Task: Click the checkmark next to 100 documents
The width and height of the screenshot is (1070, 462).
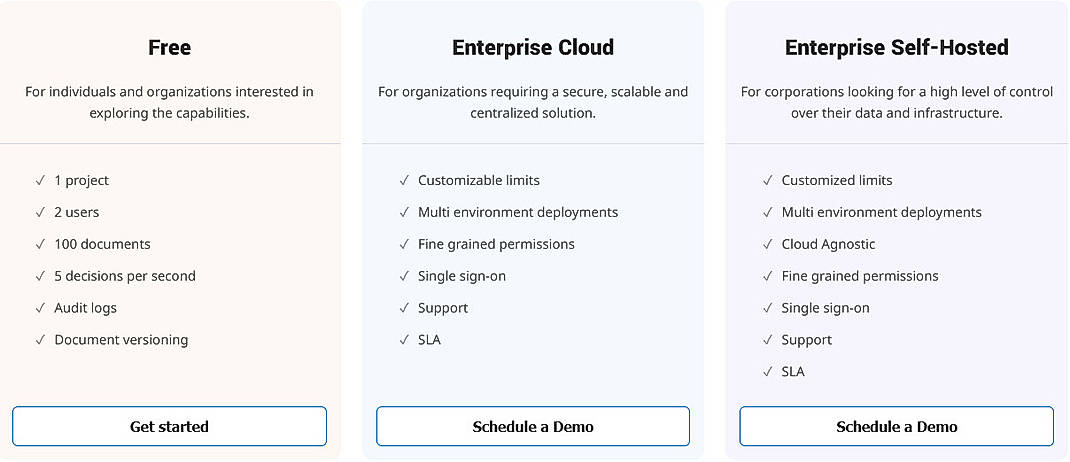Action: pos(41,244)
